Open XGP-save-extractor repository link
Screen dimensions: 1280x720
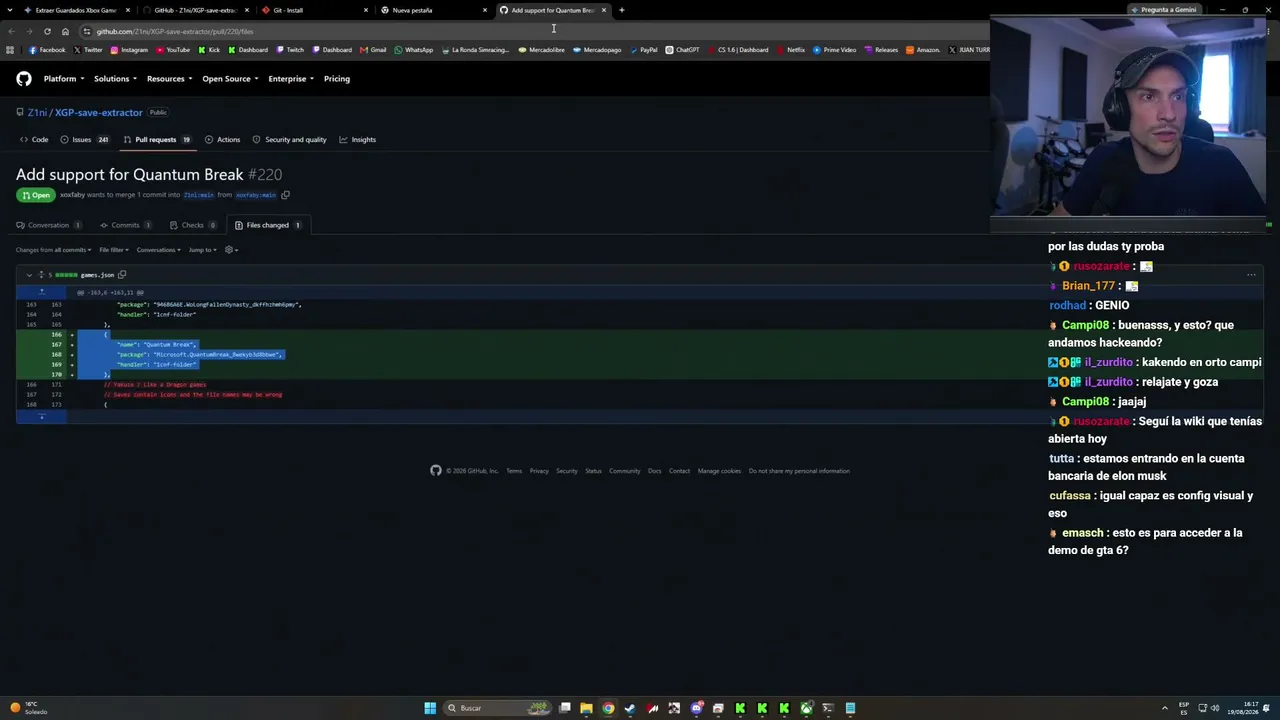pyautogui.click(x=99, y=113)
